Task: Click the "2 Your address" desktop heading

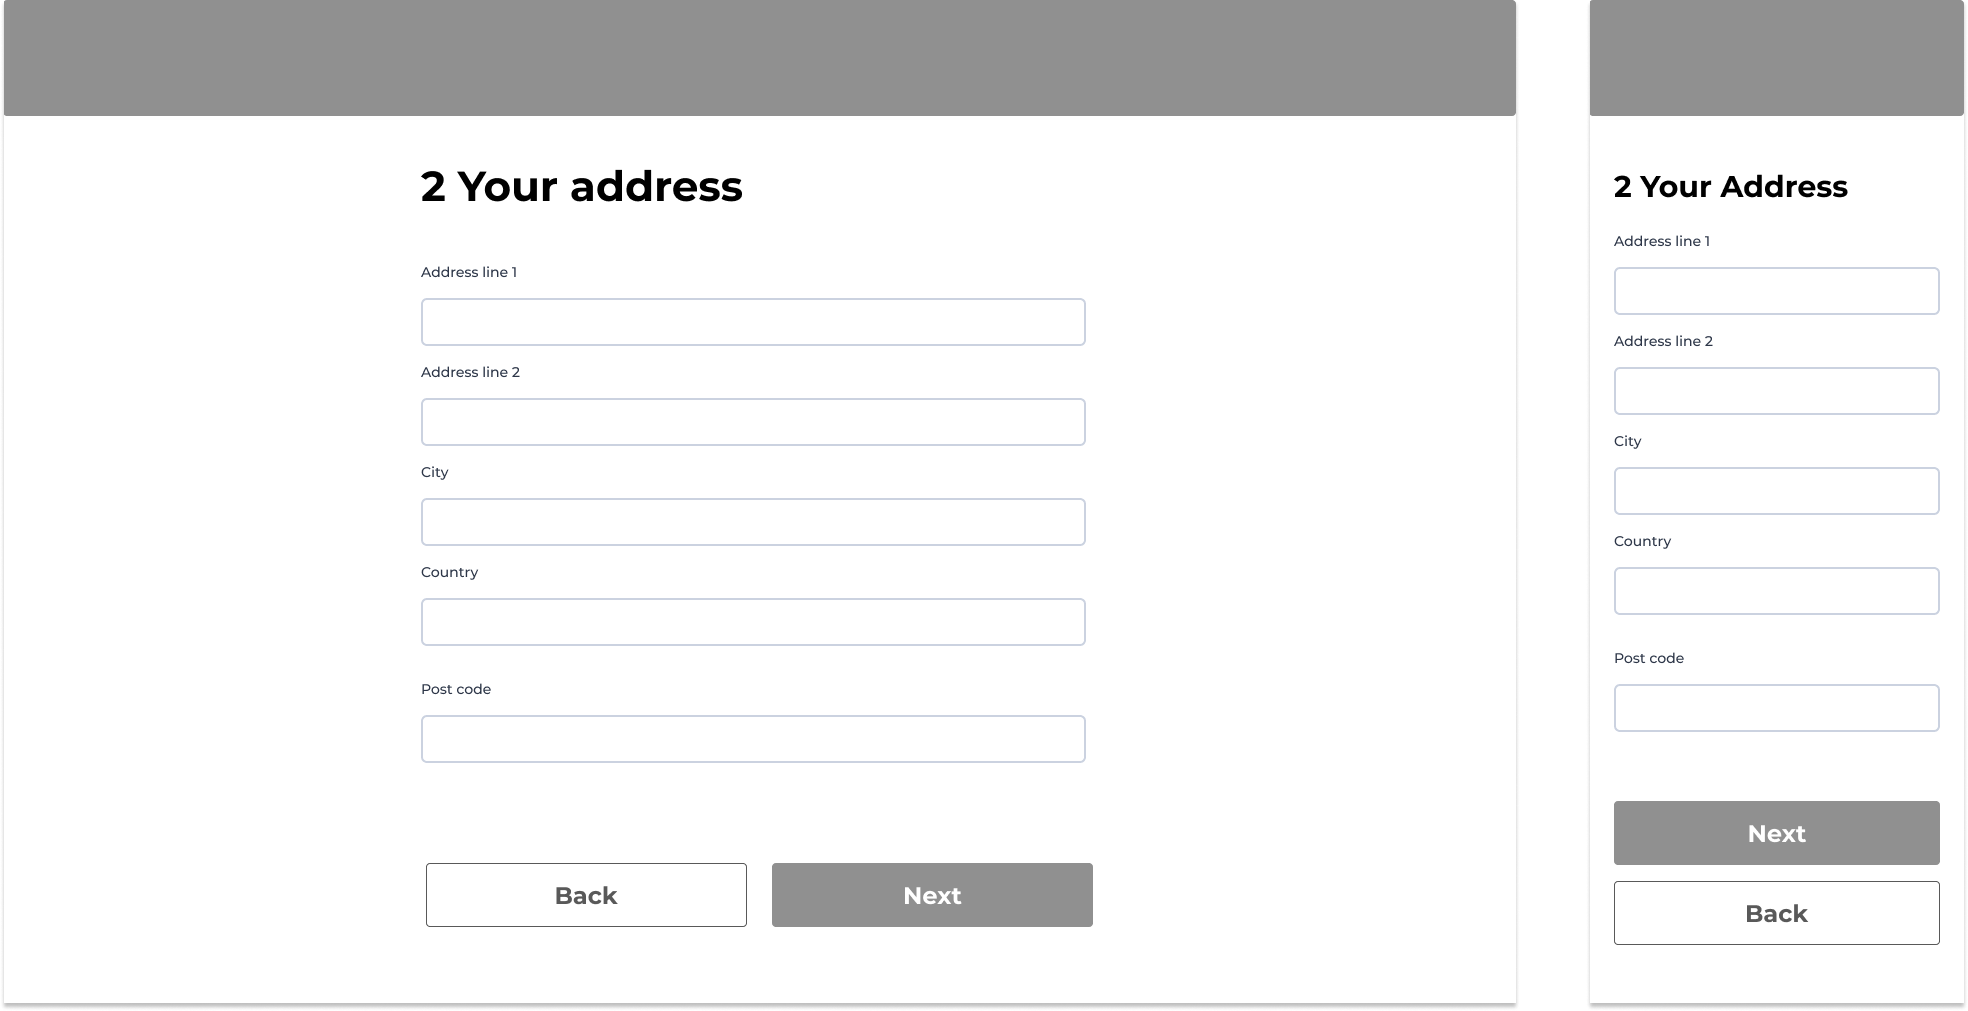Action: 581,187
